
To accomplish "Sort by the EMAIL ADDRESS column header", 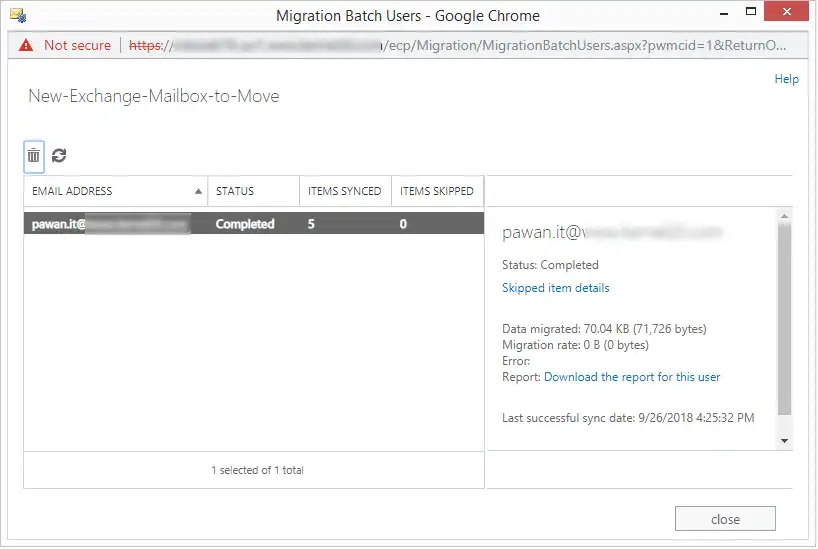I will click(x=116, y=191).
